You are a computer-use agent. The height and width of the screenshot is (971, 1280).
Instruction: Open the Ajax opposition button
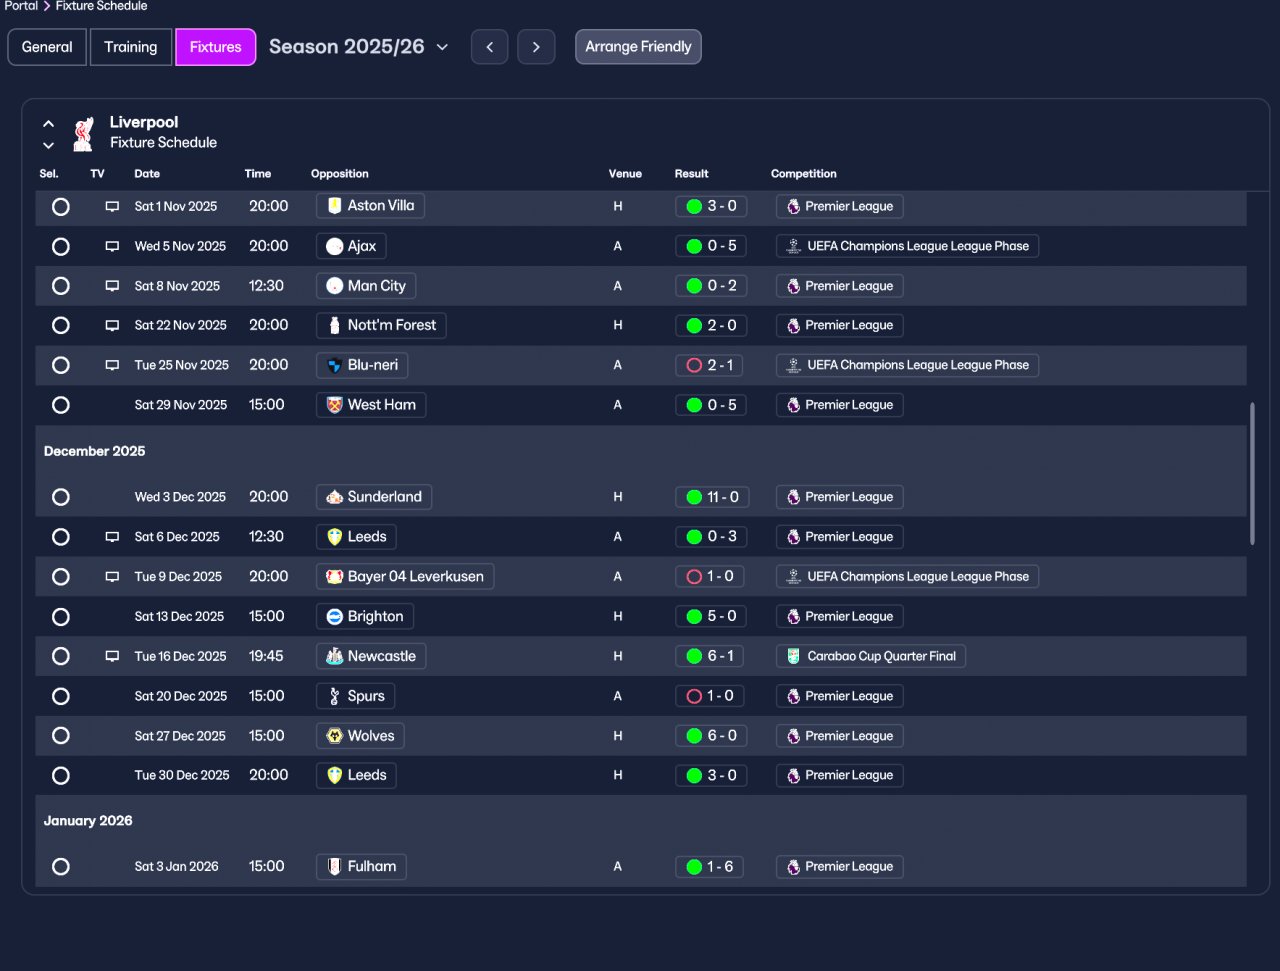(x=351, y=246)
